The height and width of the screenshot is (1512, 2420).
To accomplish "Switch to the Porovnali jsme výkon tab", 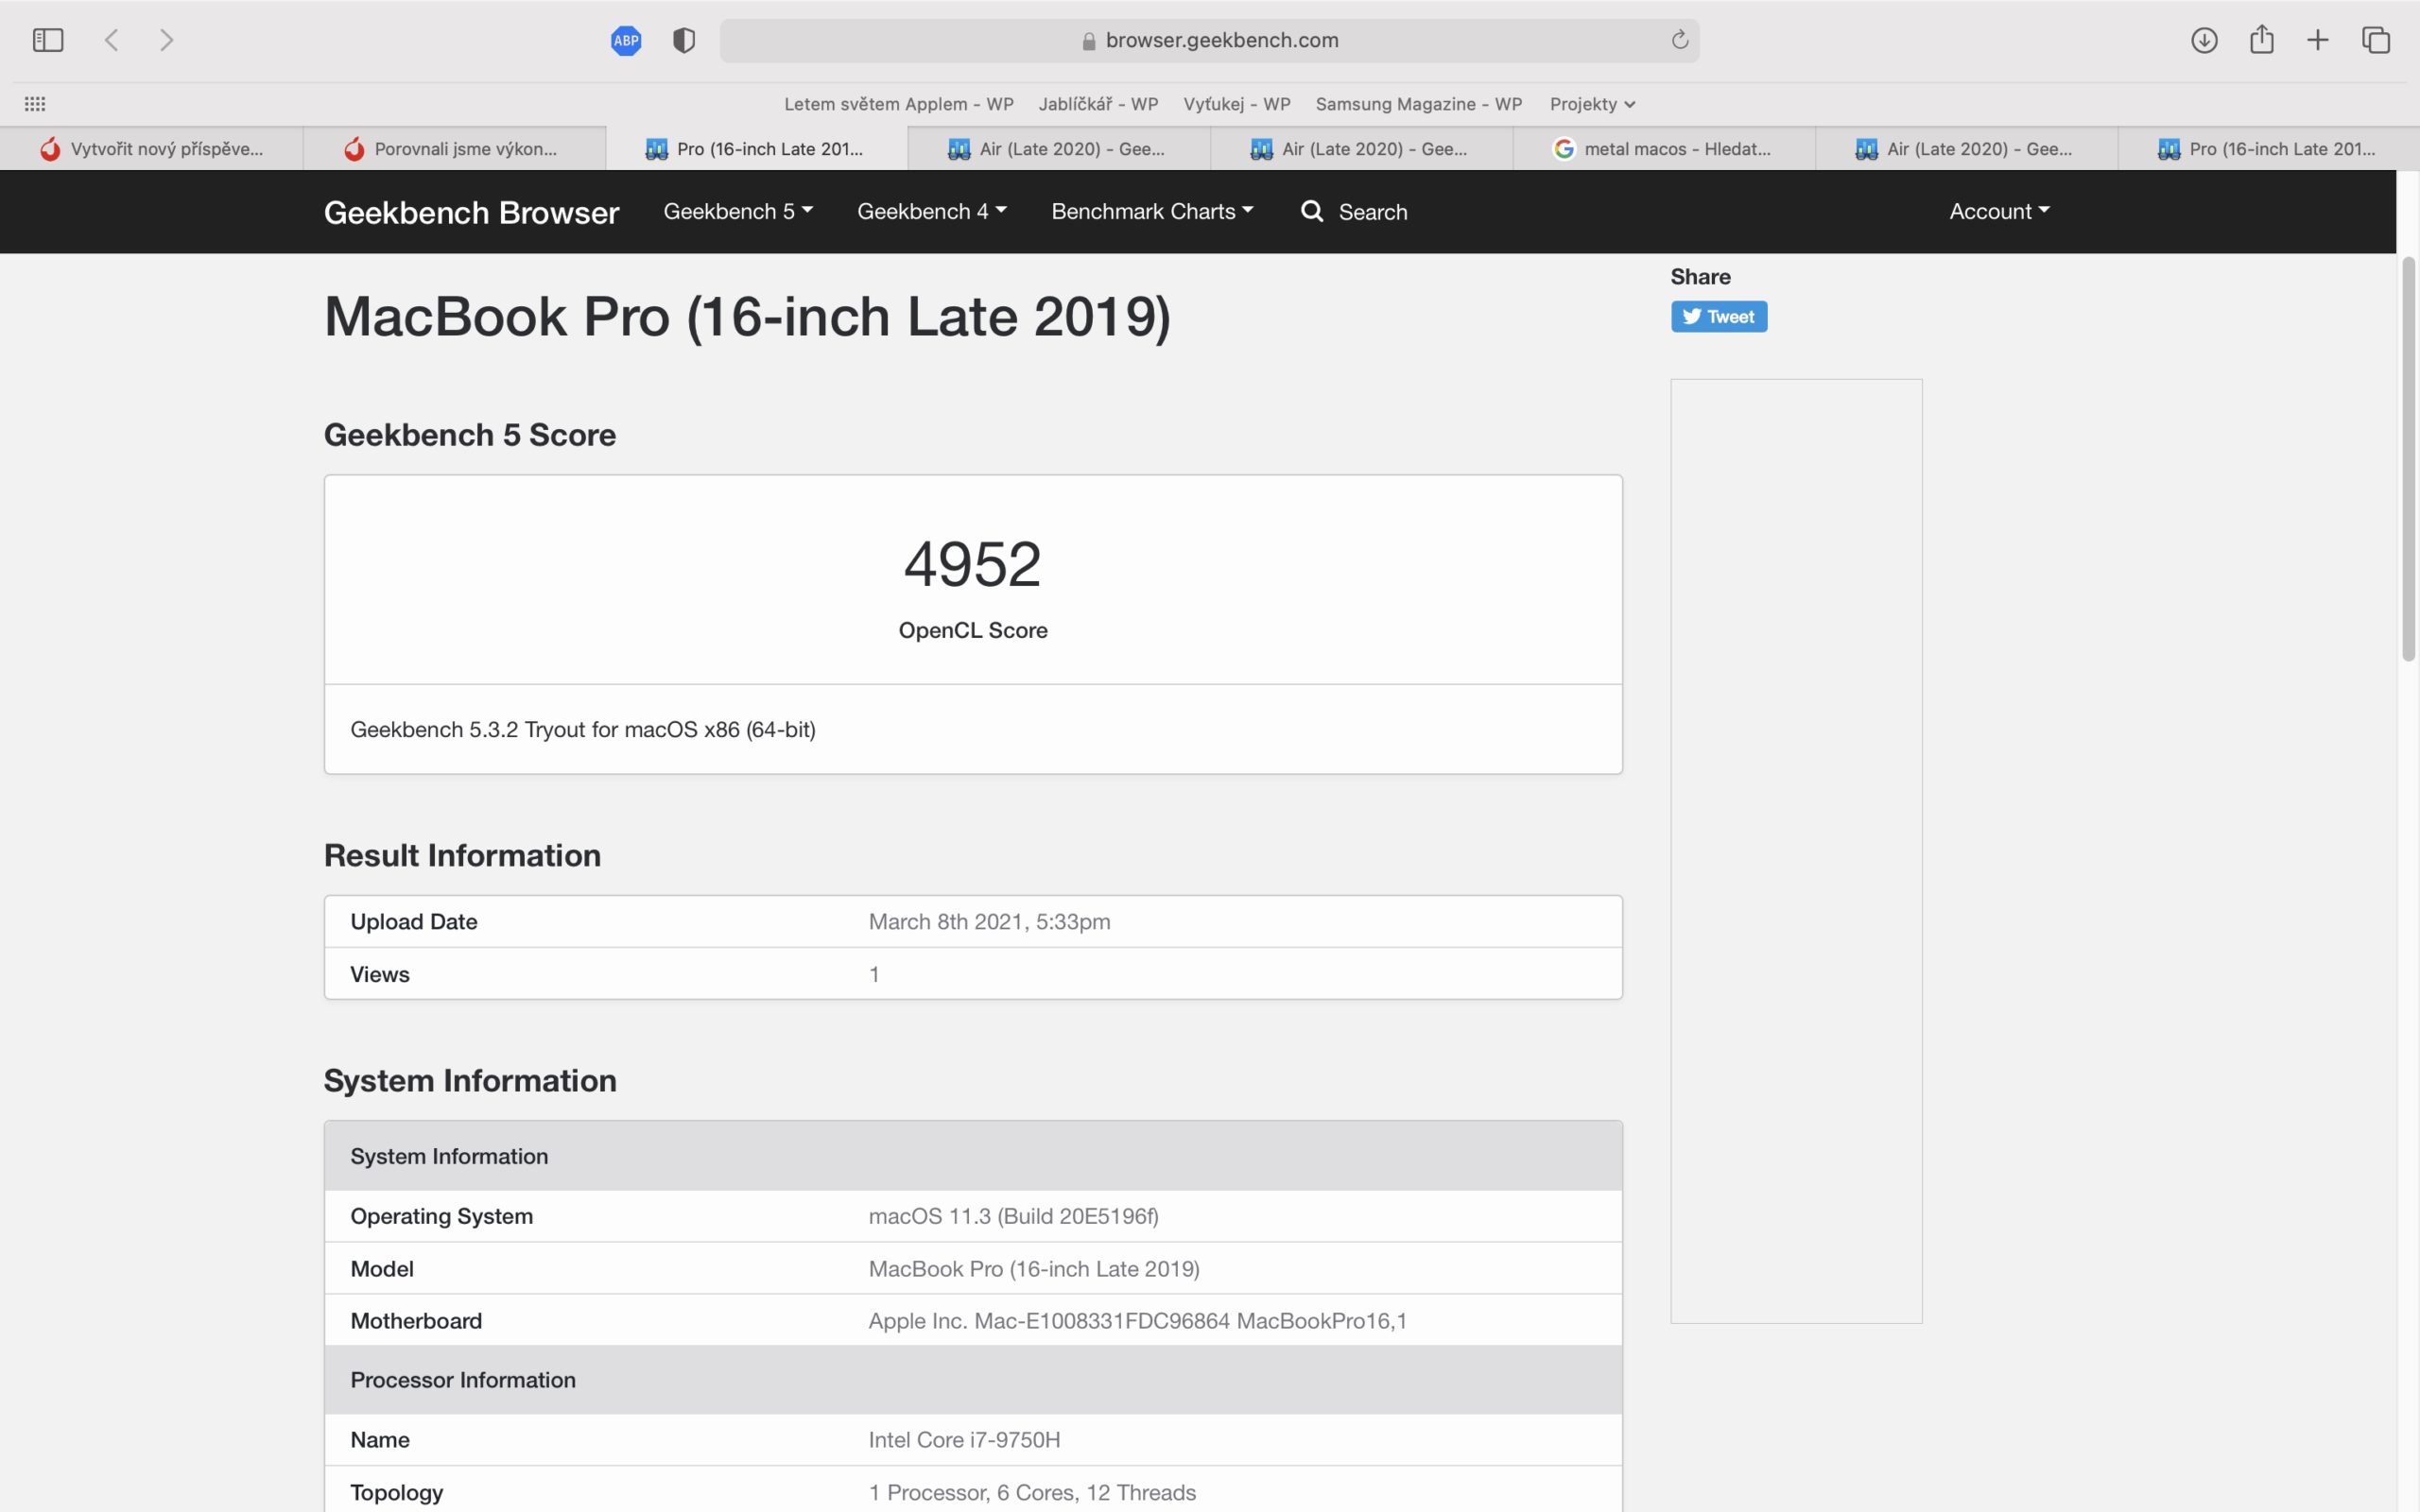I will 454,149.
